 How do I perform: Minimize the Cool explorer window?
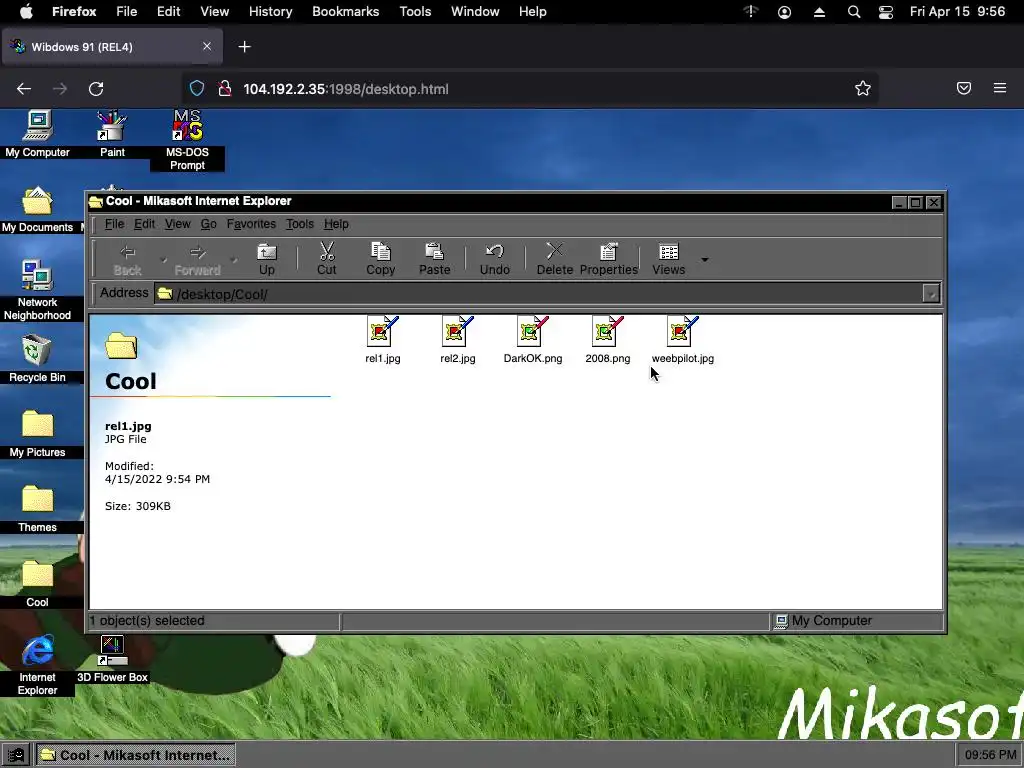click(x=899, y=202)
